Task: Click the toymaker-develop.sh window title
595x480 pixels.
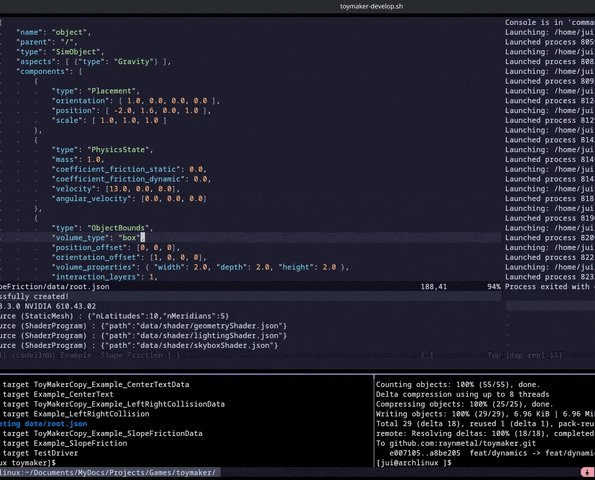Action: (371, 6)
